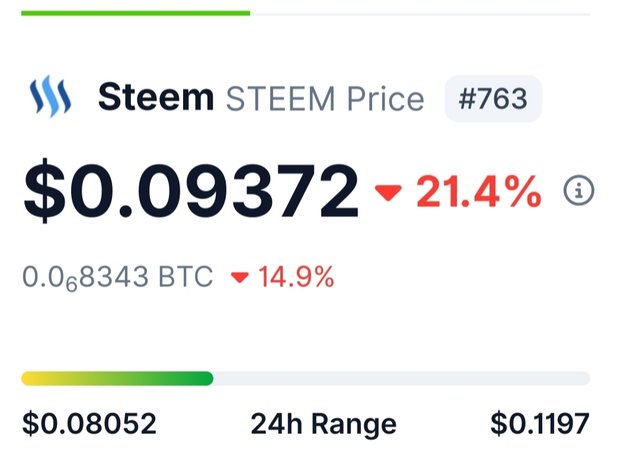Screen dimensions: 640x461
Task: Click the BTC price 0.0₆8343 BTC
Action: click(x=117, y=276)
